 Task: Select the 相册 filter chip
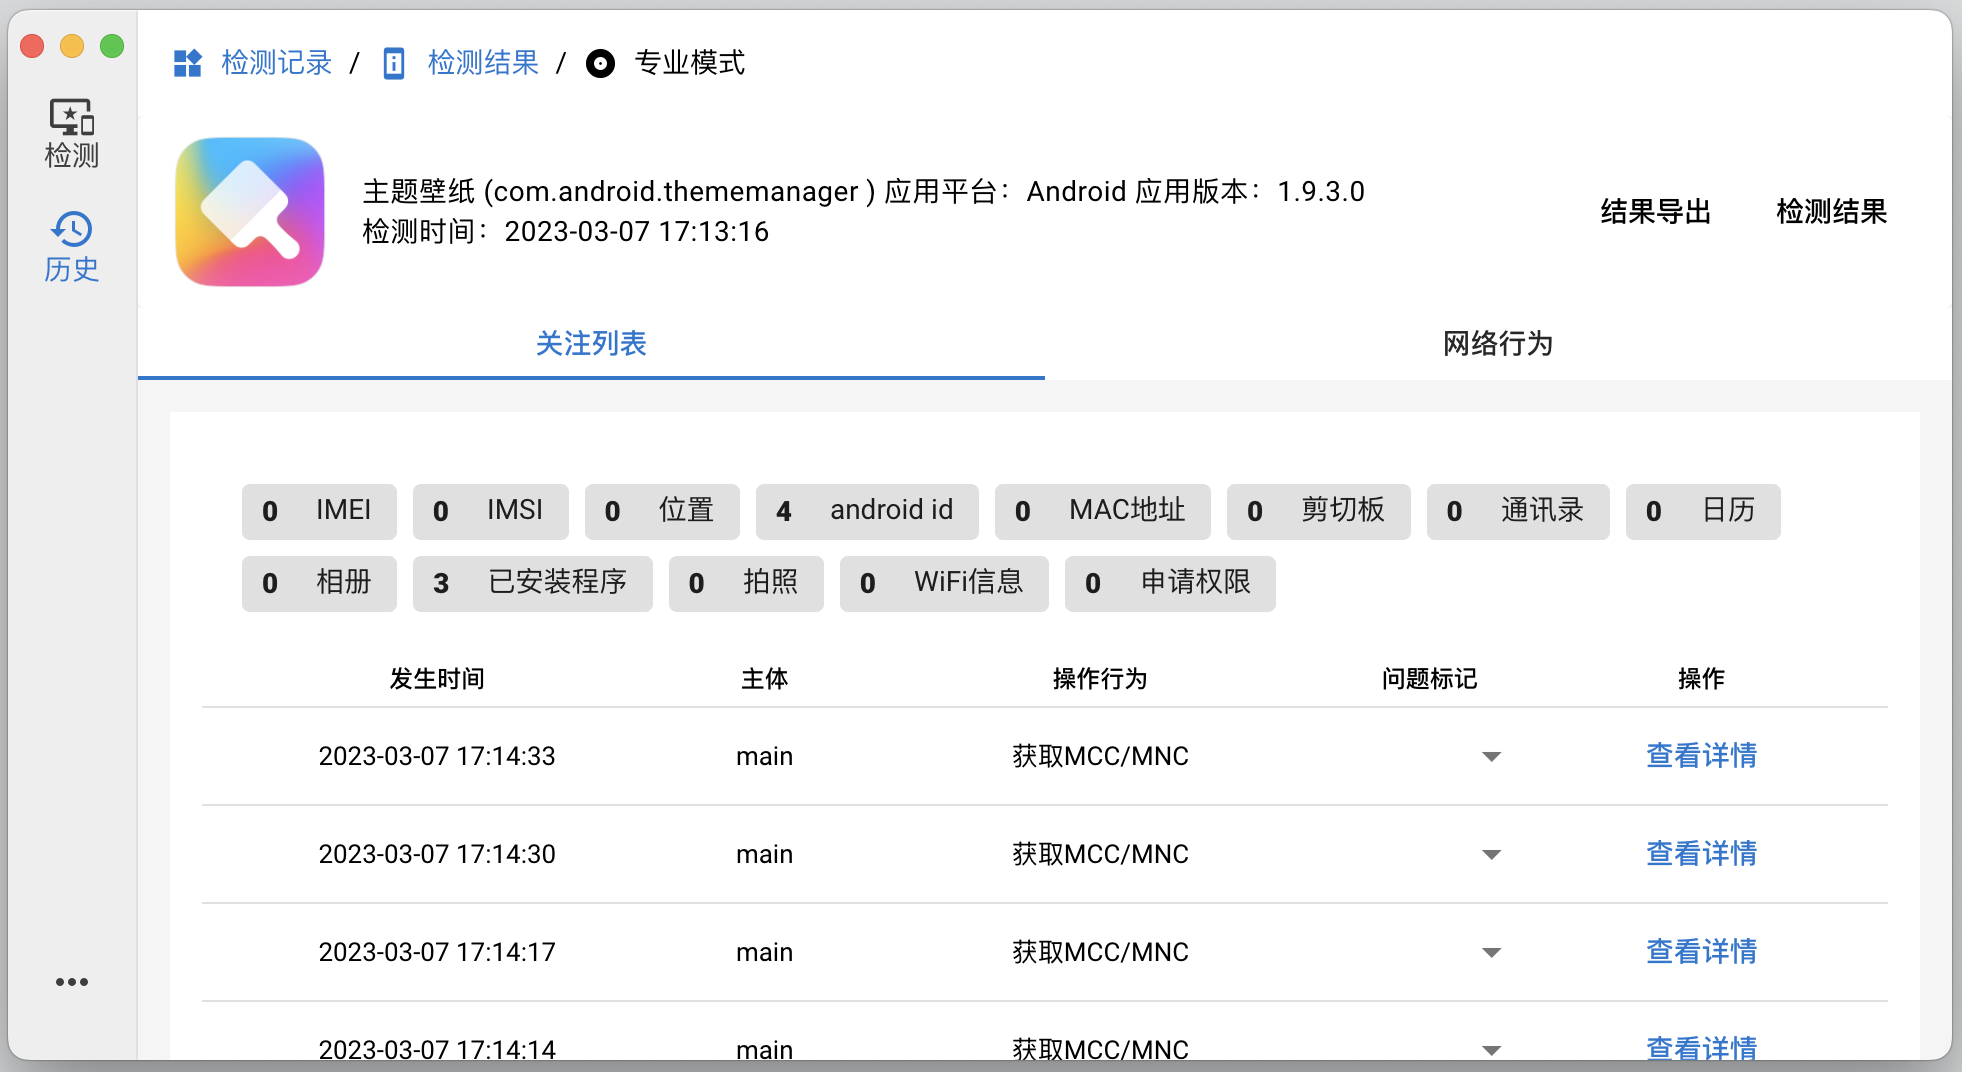(x=319, y=584)
